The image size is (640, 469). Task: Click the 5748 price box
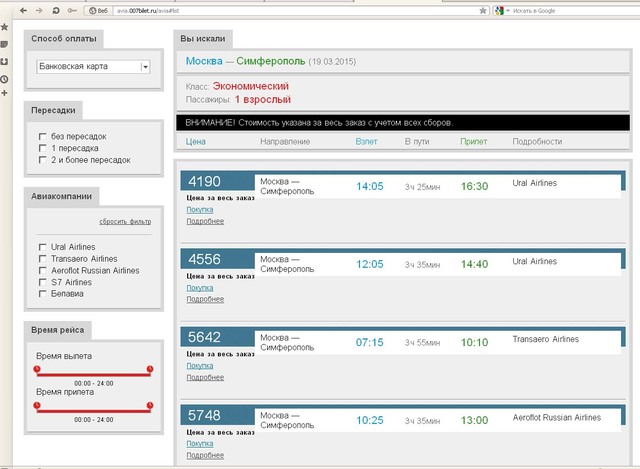218,415
